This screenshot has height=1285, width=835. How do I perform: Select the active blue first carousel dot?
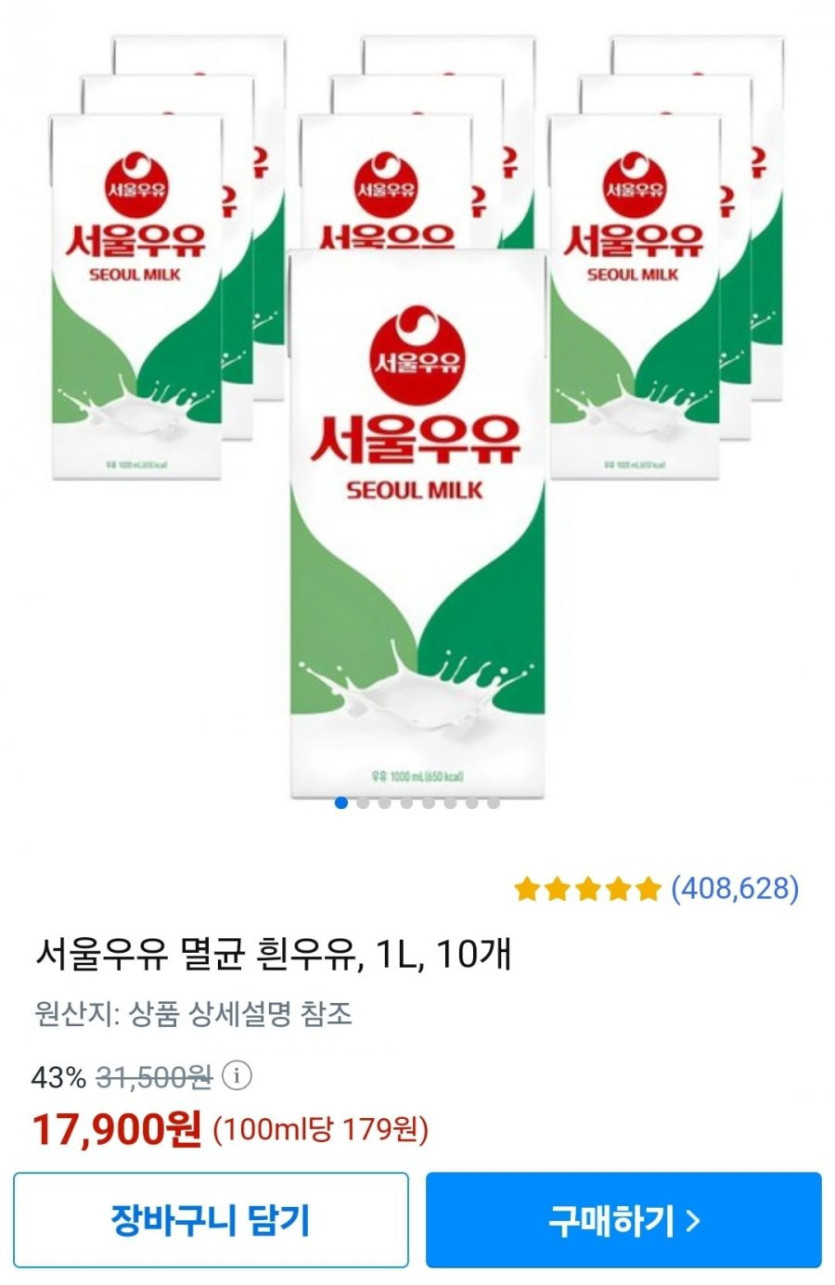click(341, 802)
